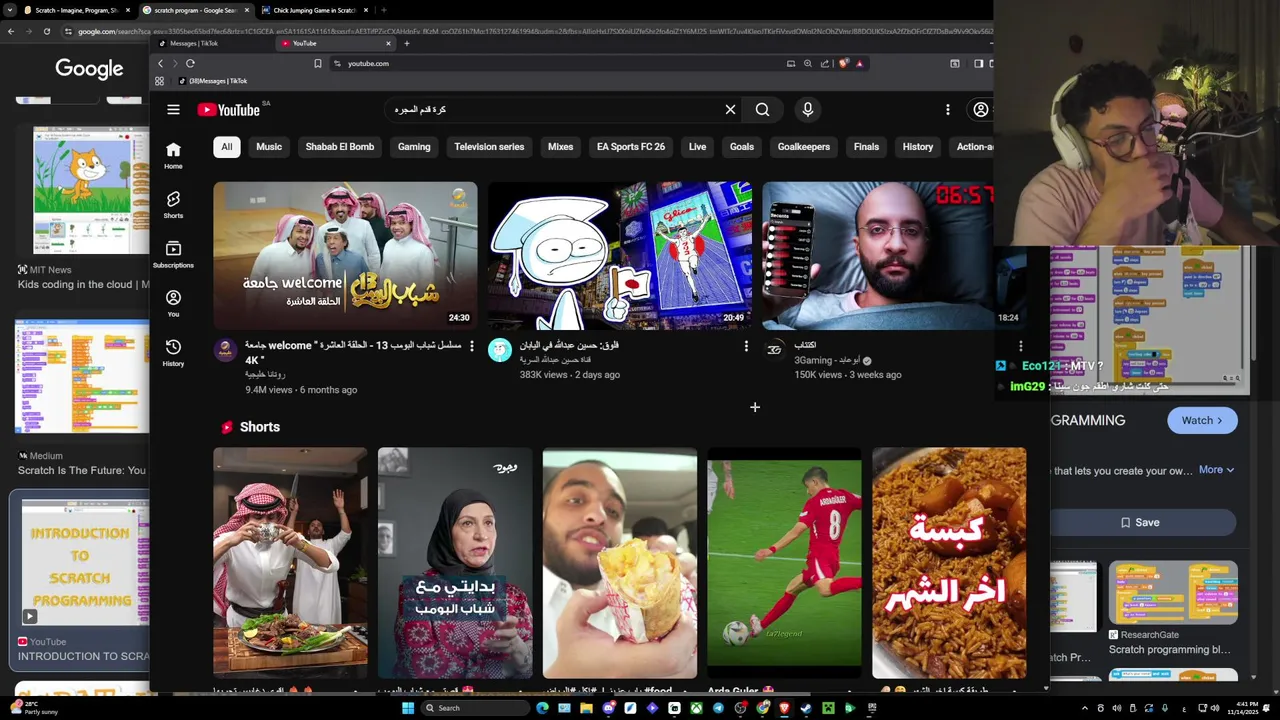Click the zoom magnifier in address bar
The width and height of the screenshot is (1280, 720).
(x=808, y=63)
